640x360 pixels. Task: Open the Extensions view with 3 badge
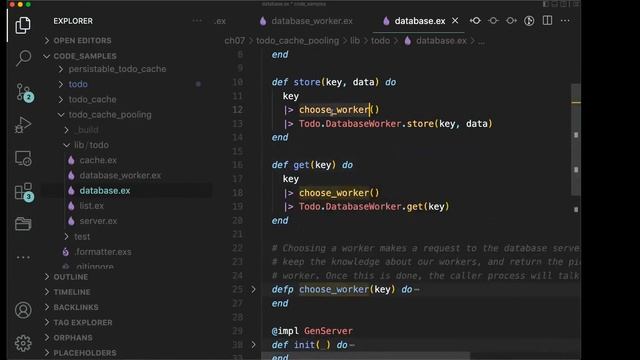point(24,192)
